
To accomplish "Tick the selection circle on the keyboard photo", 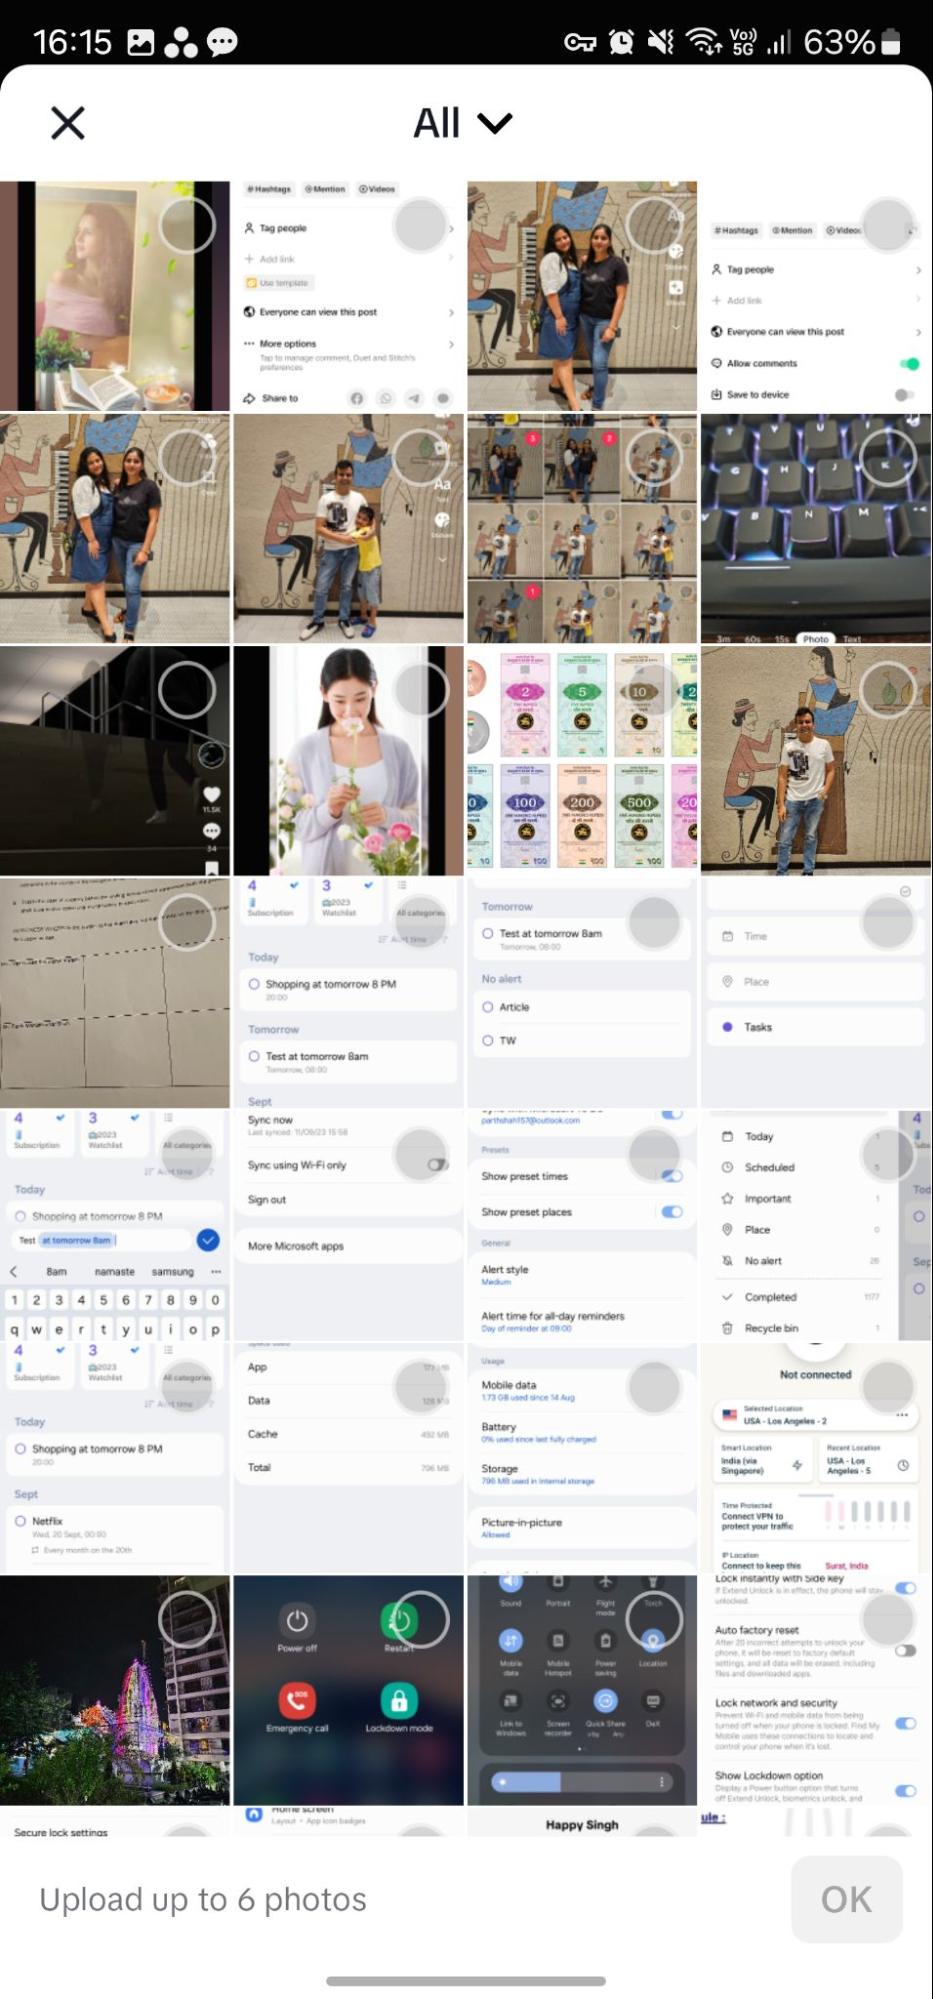I will (888, 458).
